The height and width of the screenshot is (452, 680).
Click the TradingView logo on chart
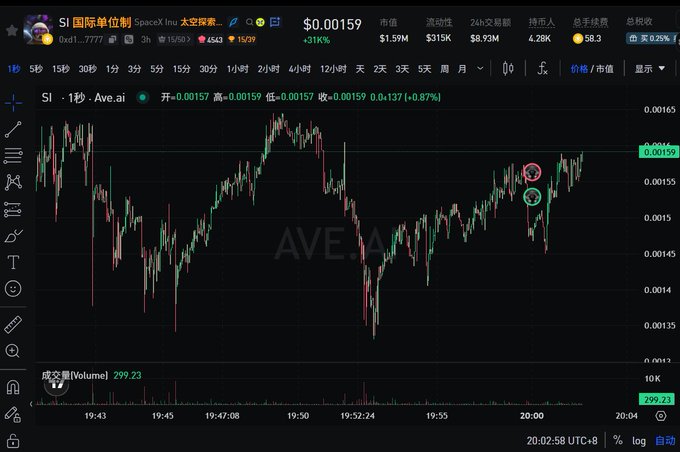56,384
